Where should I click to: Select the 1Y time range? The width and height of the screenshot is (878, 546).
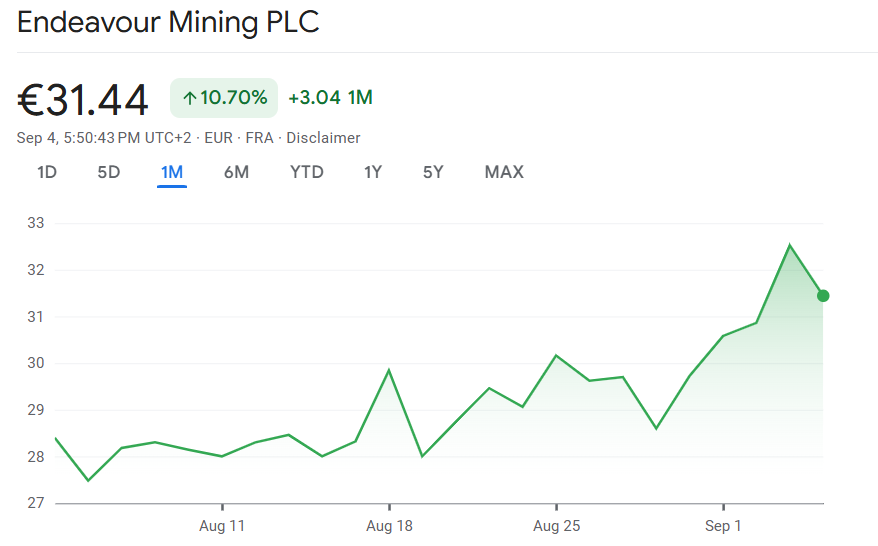point(373,172)
